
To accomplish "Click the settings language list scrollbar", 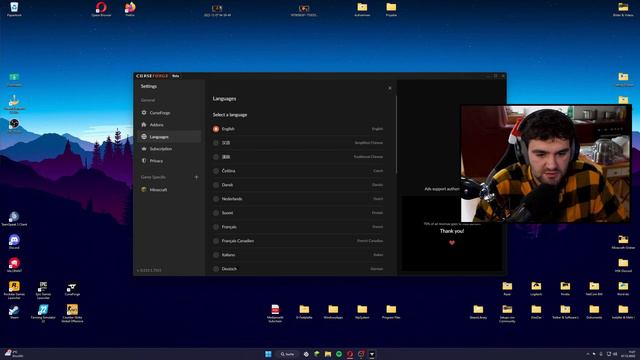I will pyautogui.click(x=396, y=135).
